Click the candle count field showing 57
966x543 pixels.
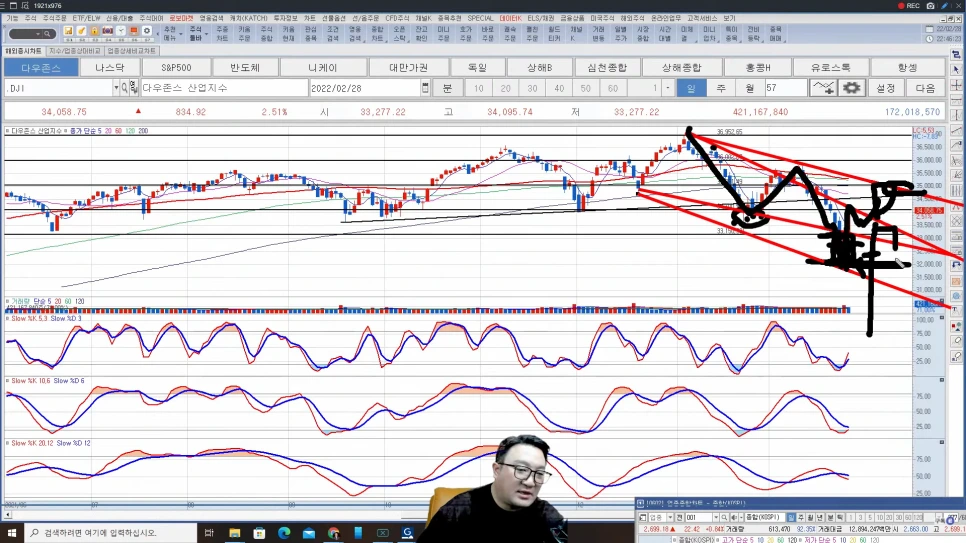(784, 88)
